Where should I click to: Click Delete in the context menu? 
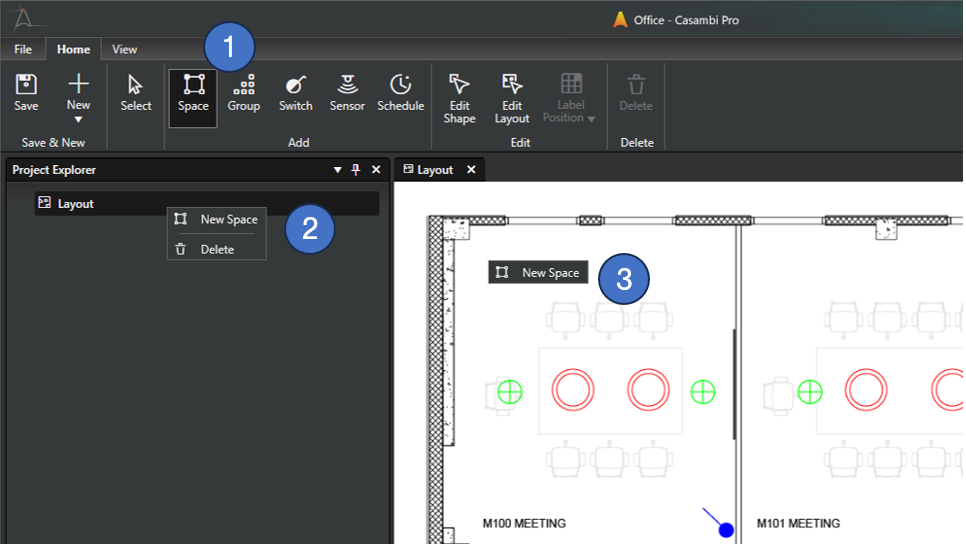click(x=217, y=249)
